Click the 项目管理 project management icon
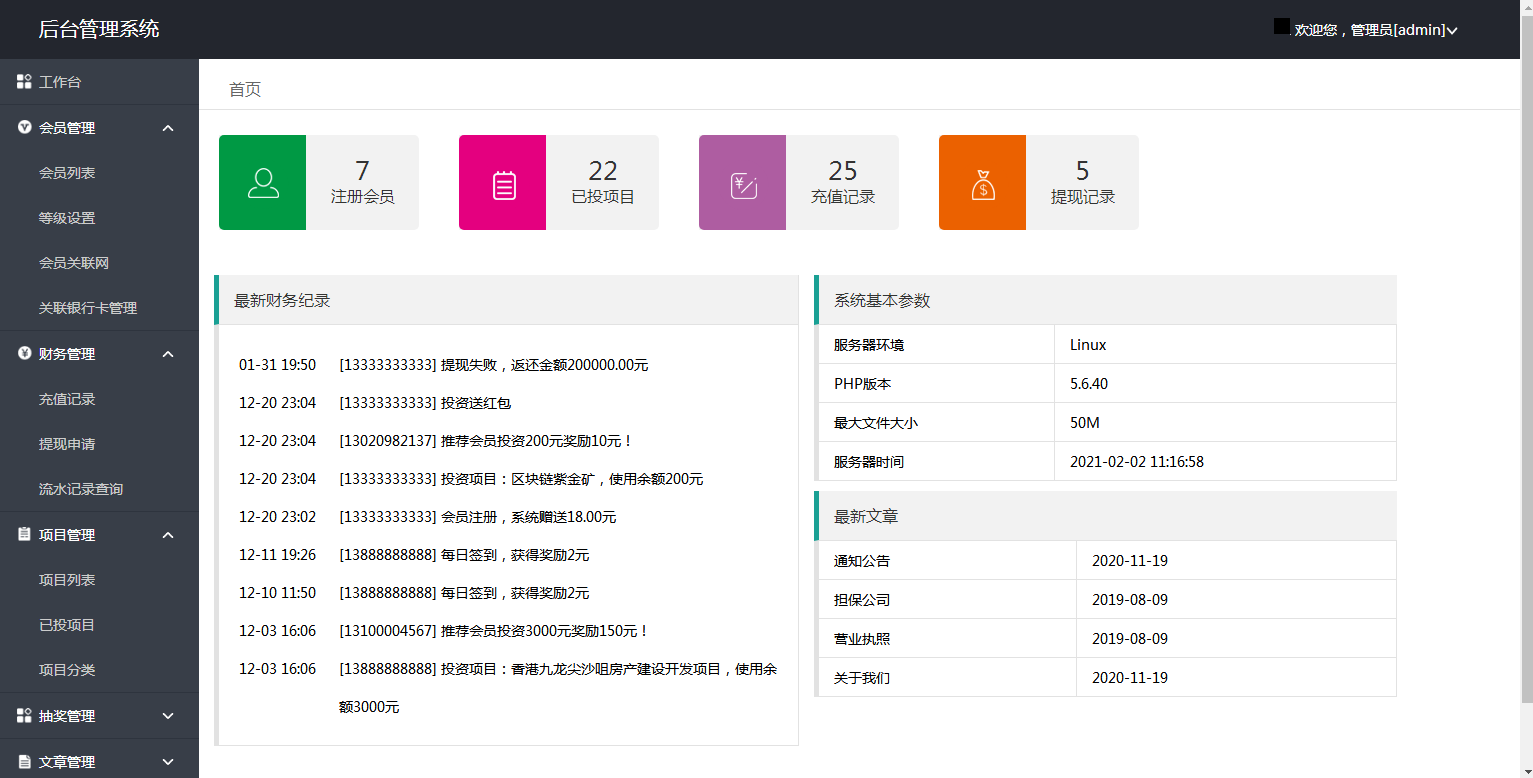This screenshot has height=778, width=1533. [24, 534]
